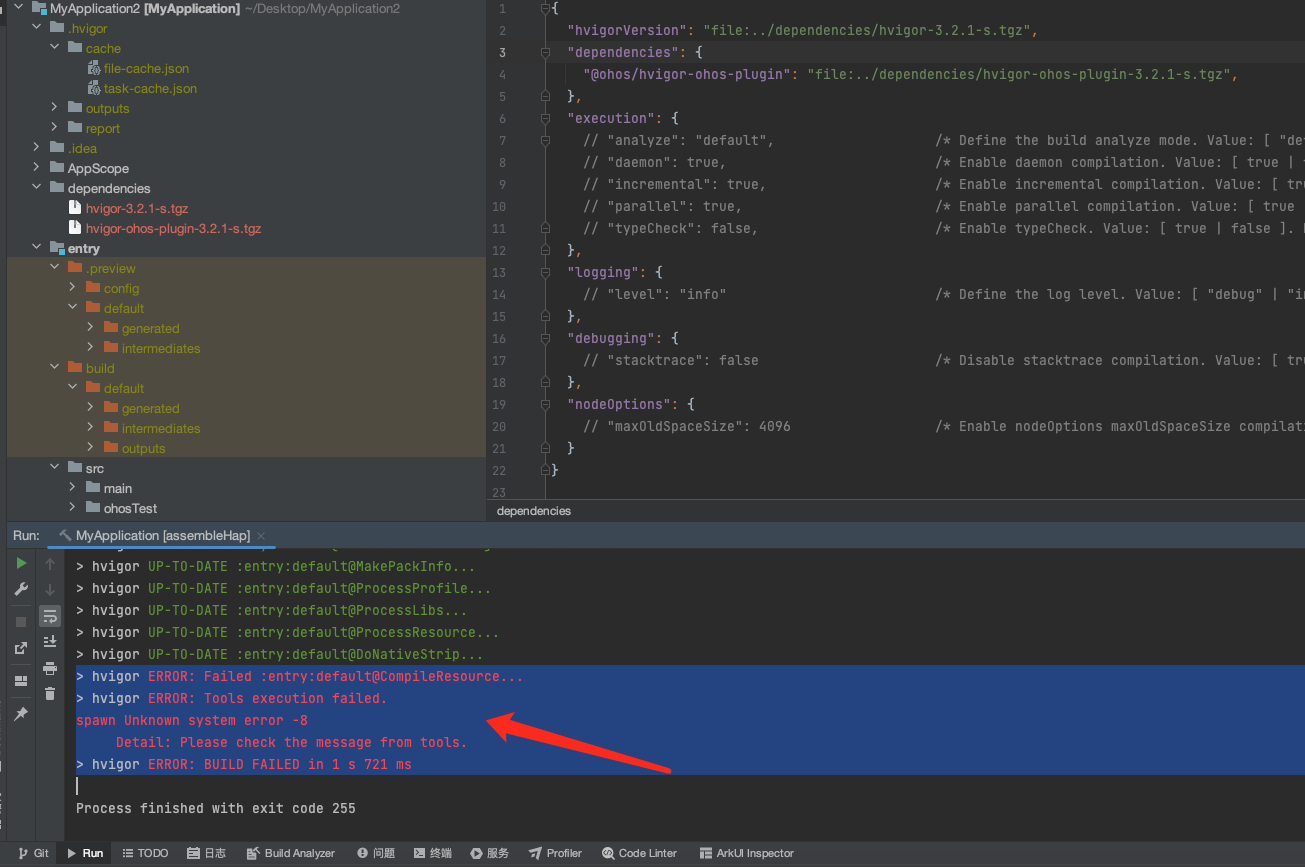Image resolution: width=1305 pixels, height=867 pixels.
Task: Collapse the cache folder
Action: coord(55,48)
